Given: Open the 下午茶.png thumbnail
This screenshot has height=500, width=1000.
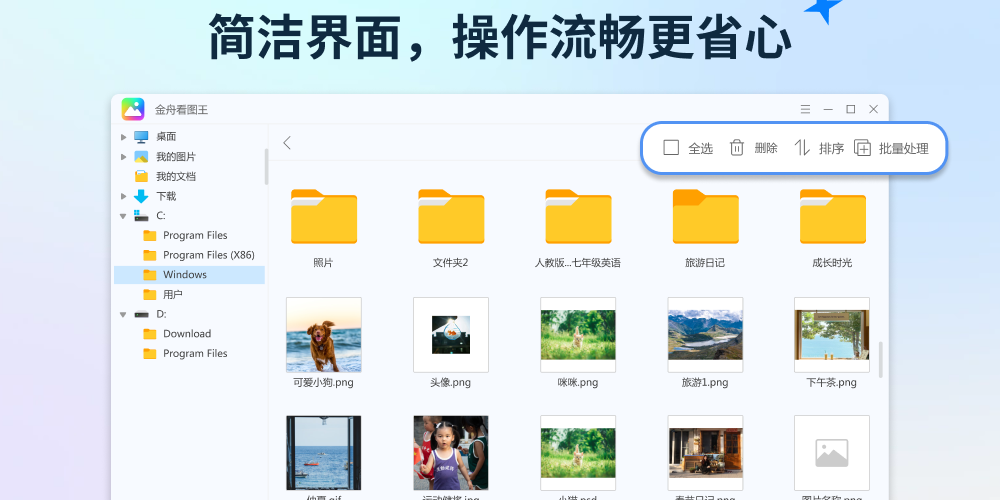Looking at the screenshot, I should pyautogui.click(x=831, y=335).
